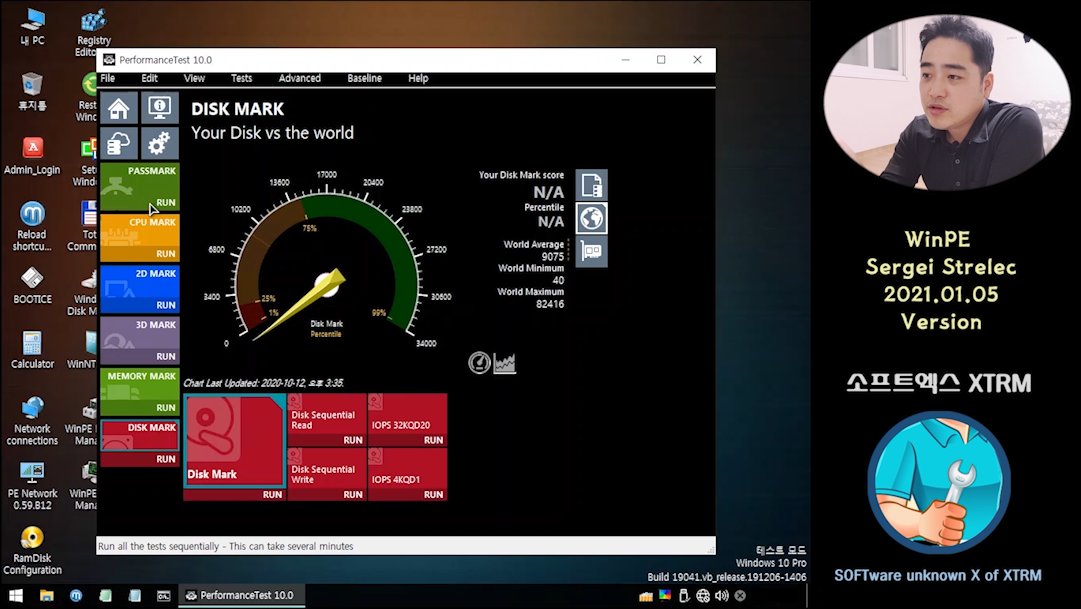
Task: Select the Disk Mark sidebar tile
Action: coord(140,435)
